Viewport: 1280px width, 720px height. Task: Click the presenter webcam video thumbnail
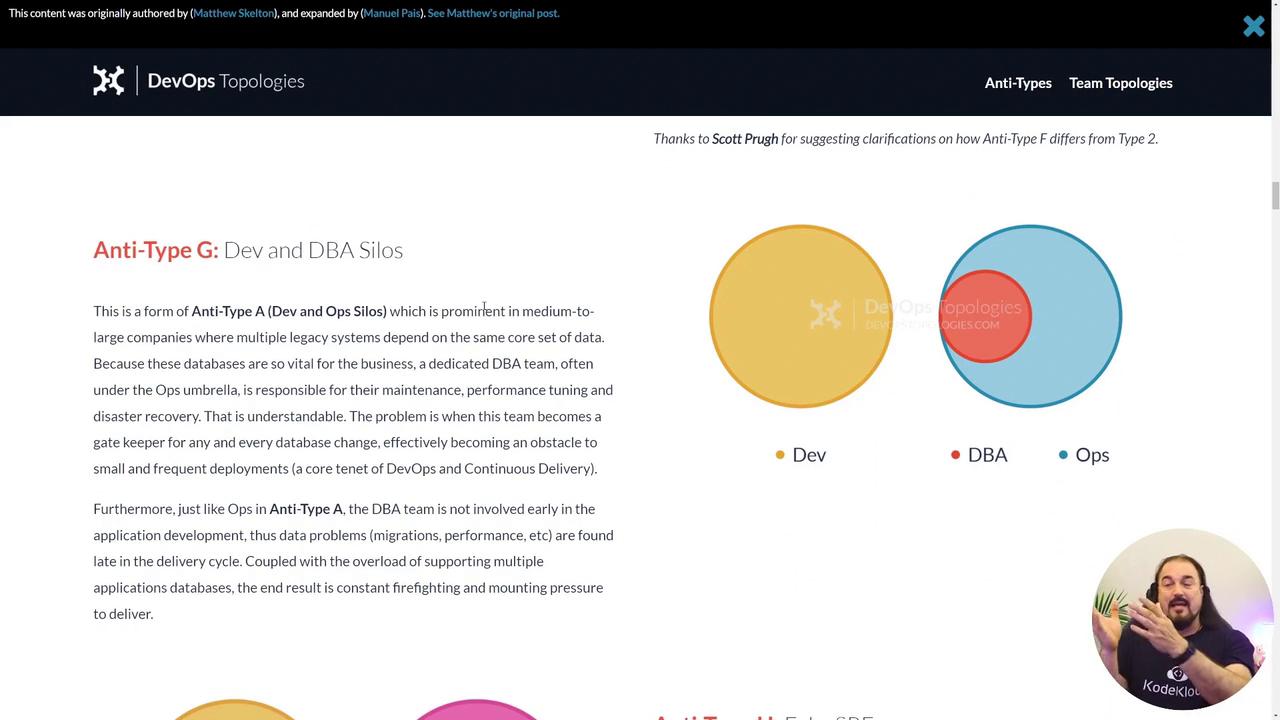click(1180, 618)
